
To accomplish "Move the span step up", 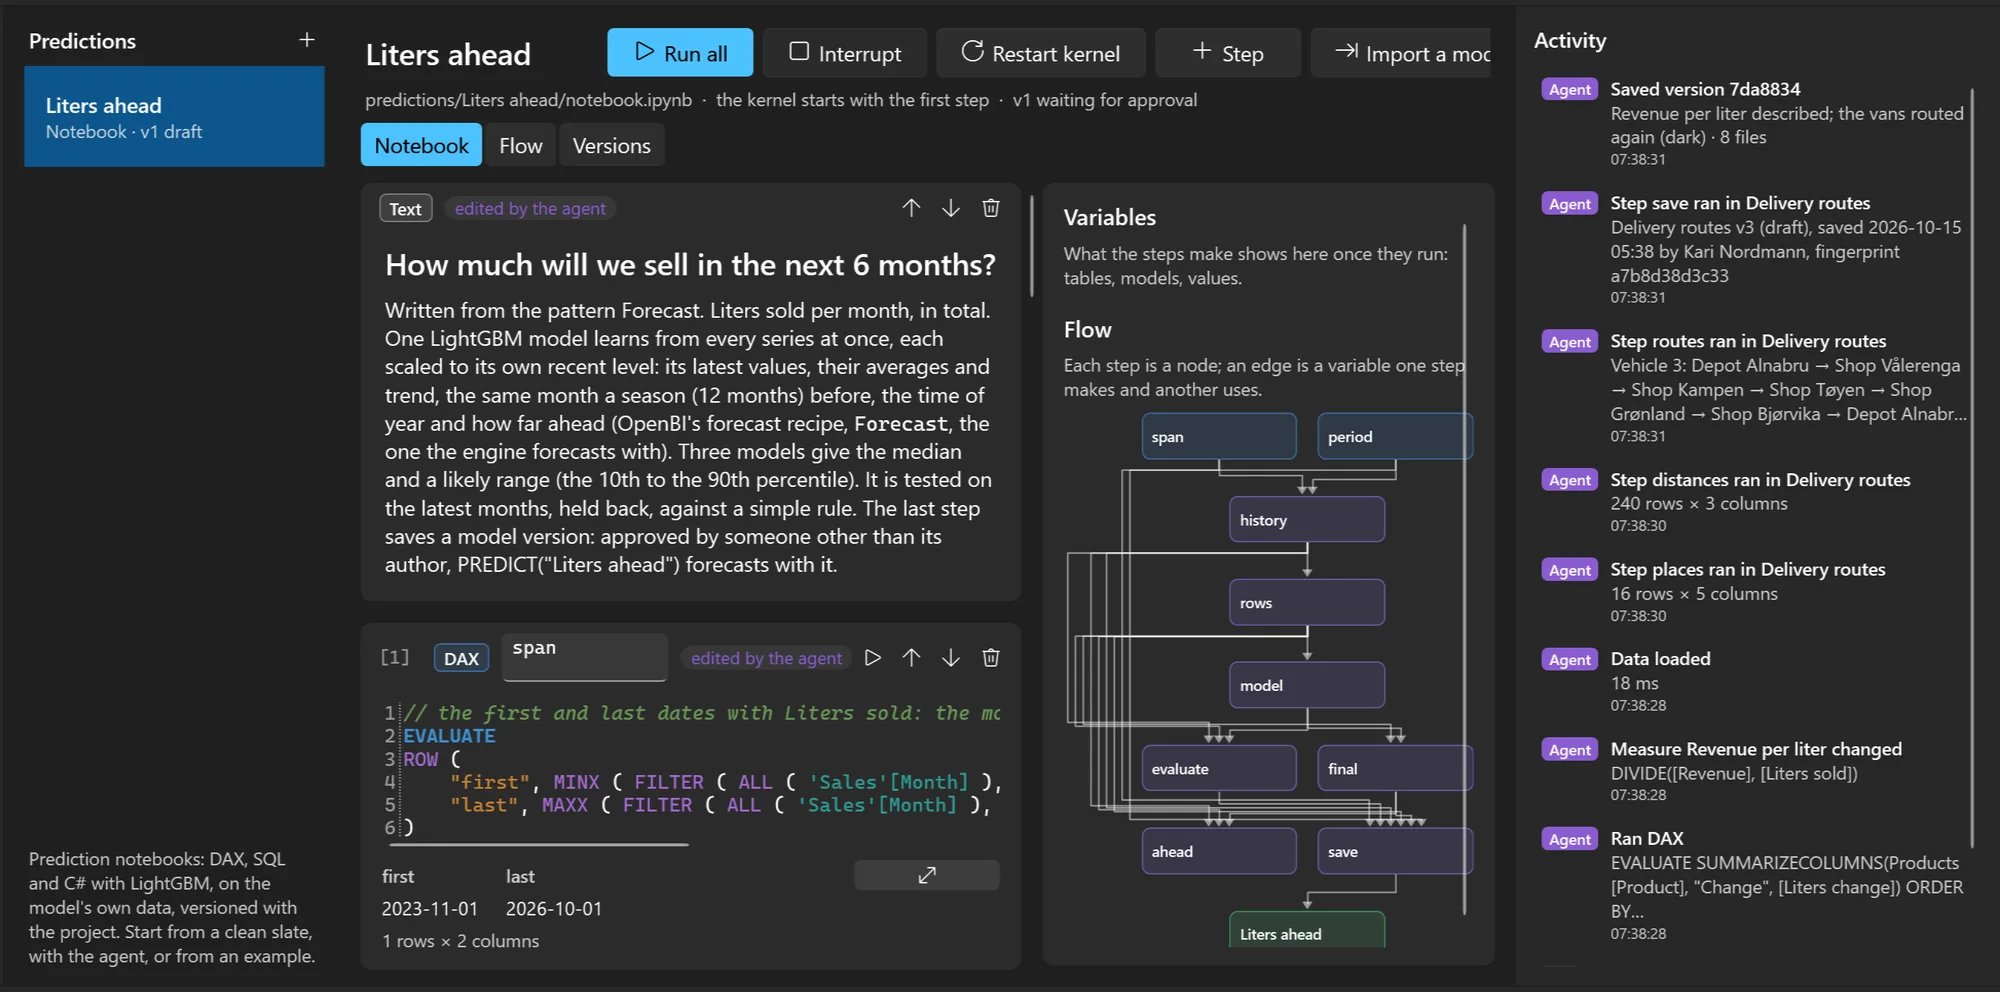I will tap(911, 658).
